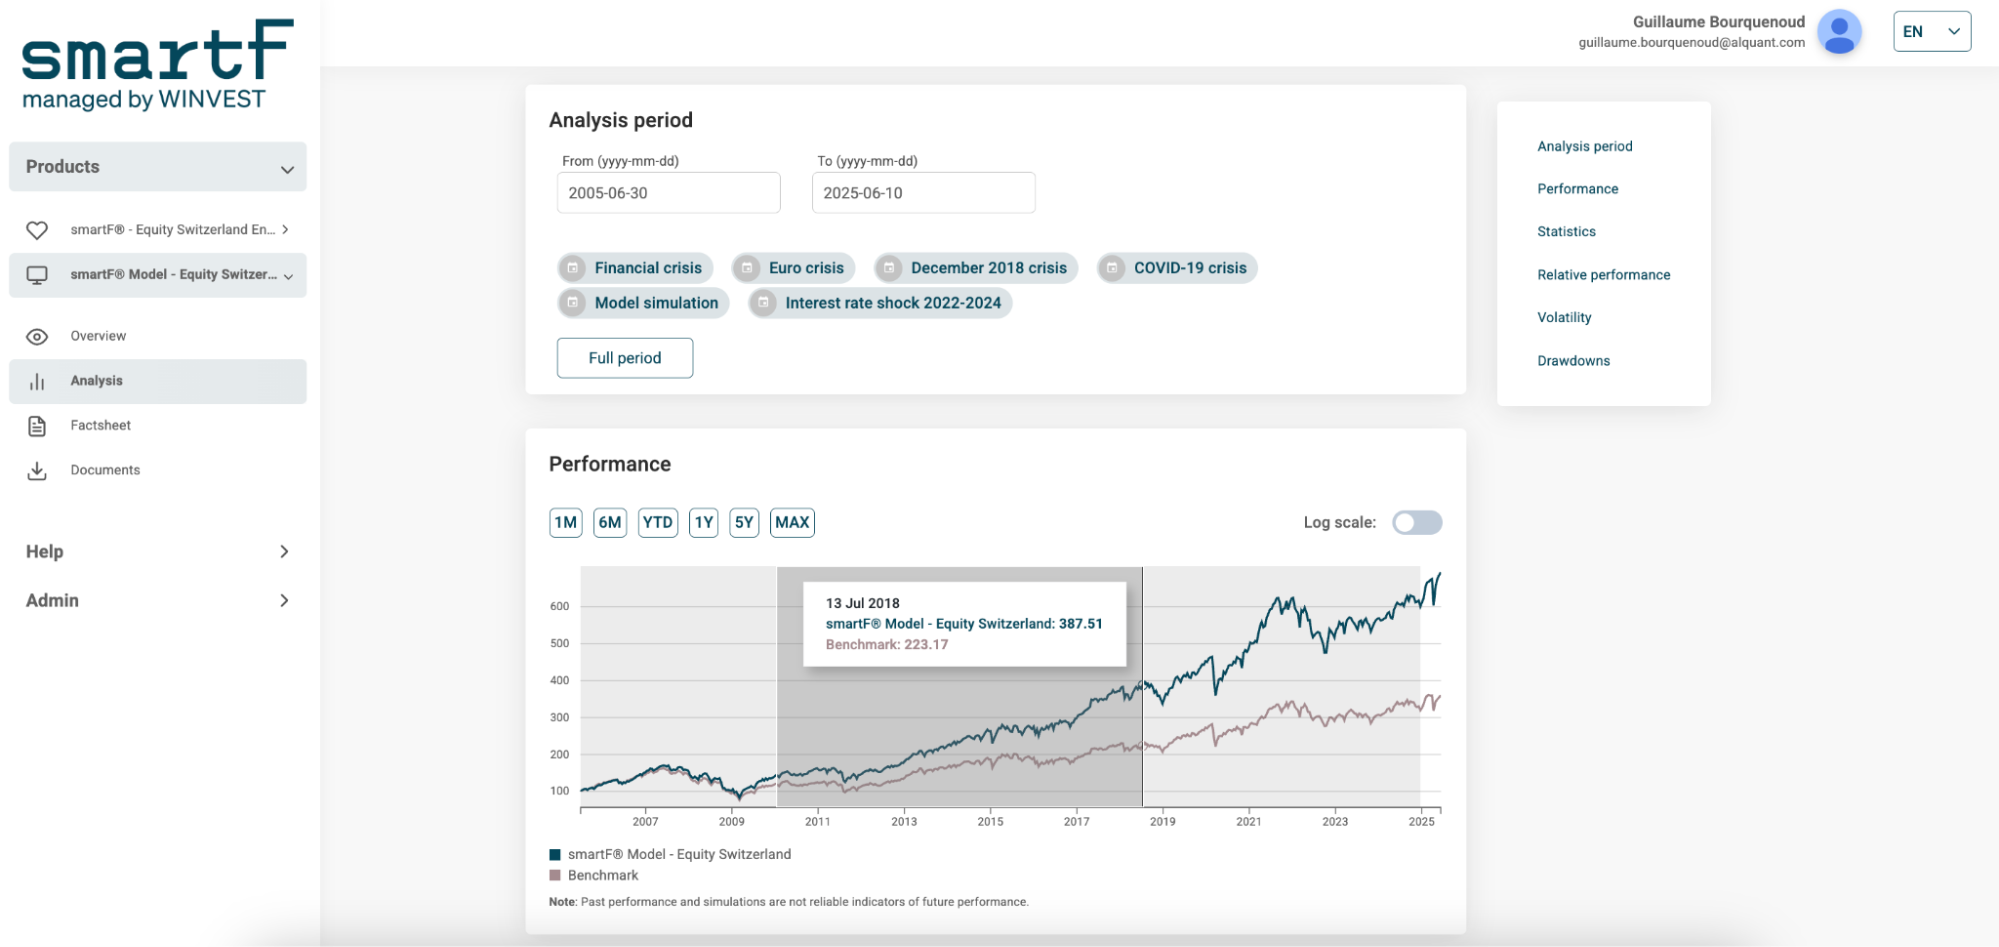Toggle the Log scale switch
1999x947 pixels.
1417,522
